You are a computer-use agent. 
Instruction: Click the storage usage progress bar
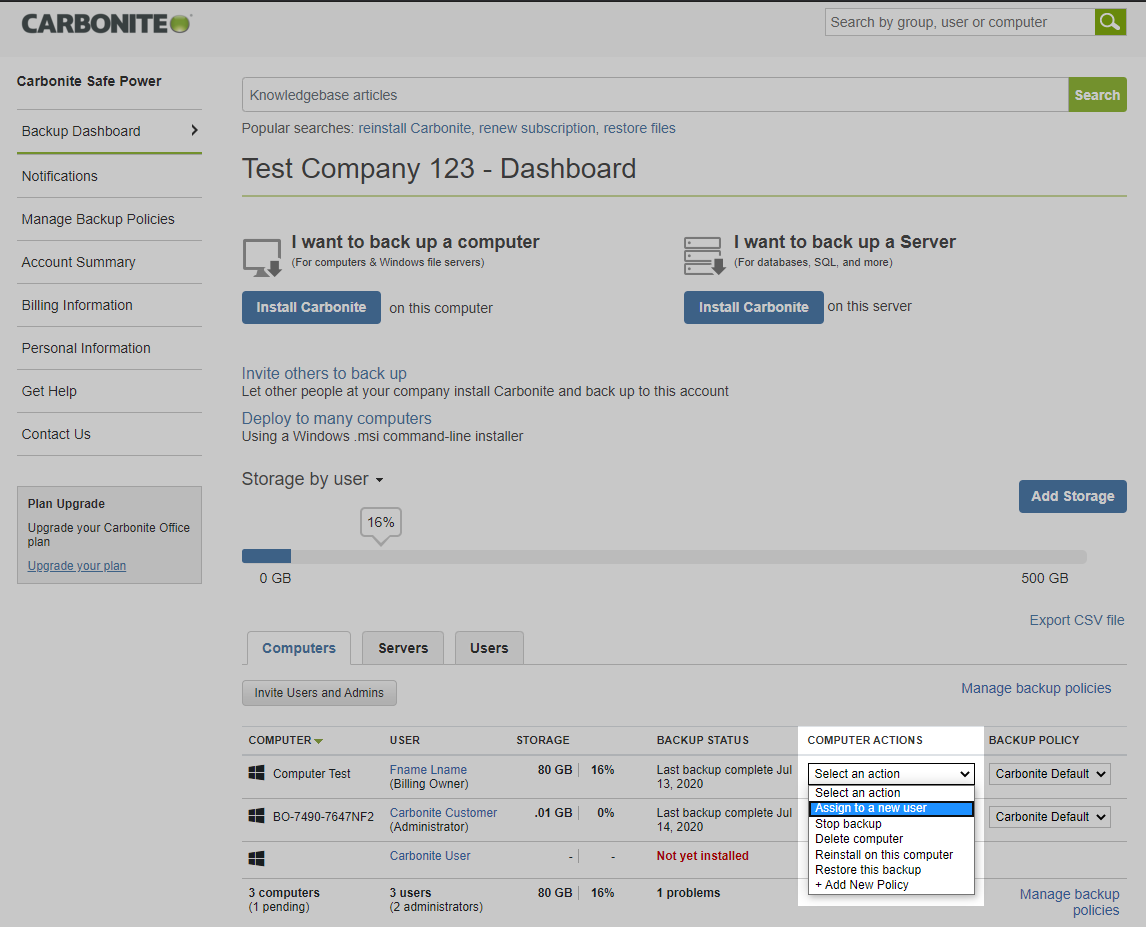[x=663, y=557]
